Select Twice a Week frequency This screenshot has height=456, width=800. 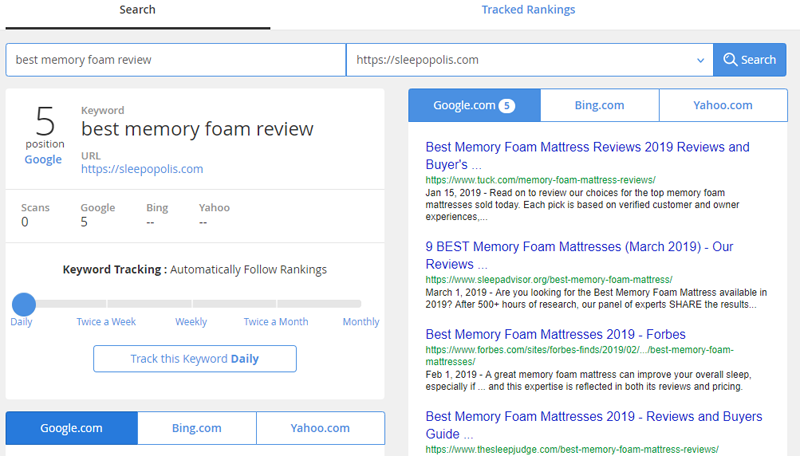[106, 322]
